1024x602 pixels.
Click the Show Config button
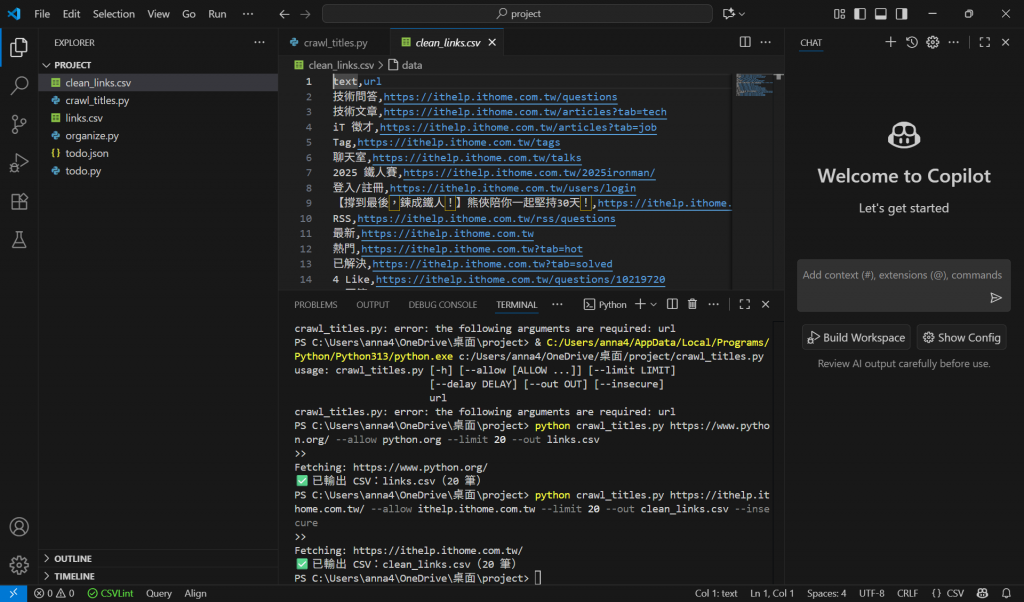point(961,338)
